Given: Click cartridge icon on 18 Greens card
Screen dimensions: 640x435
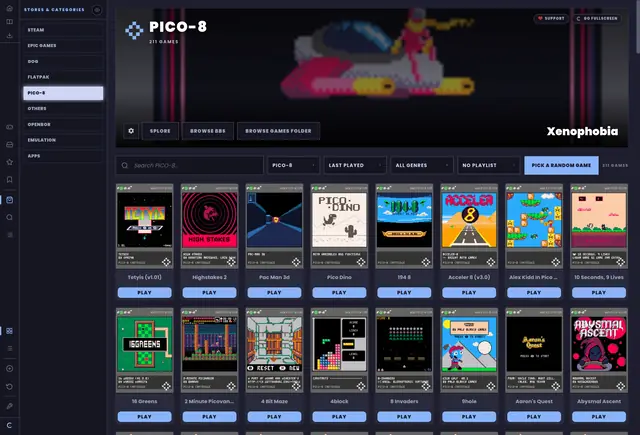Looking at the screenshot, I should coord(166,386).
